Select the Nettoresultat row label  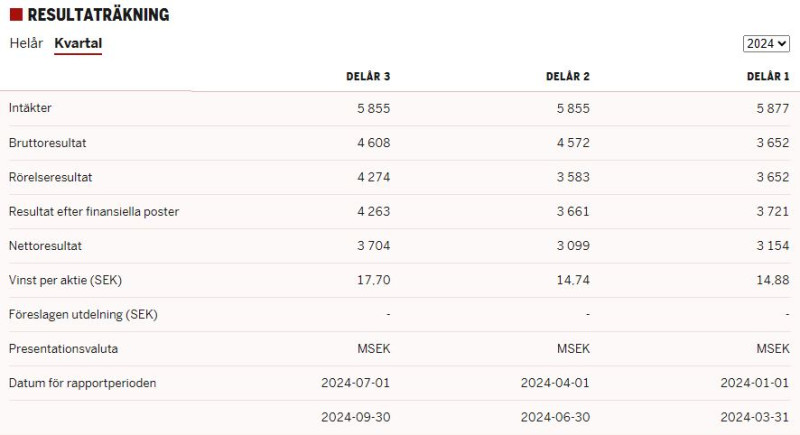[45, 246]
